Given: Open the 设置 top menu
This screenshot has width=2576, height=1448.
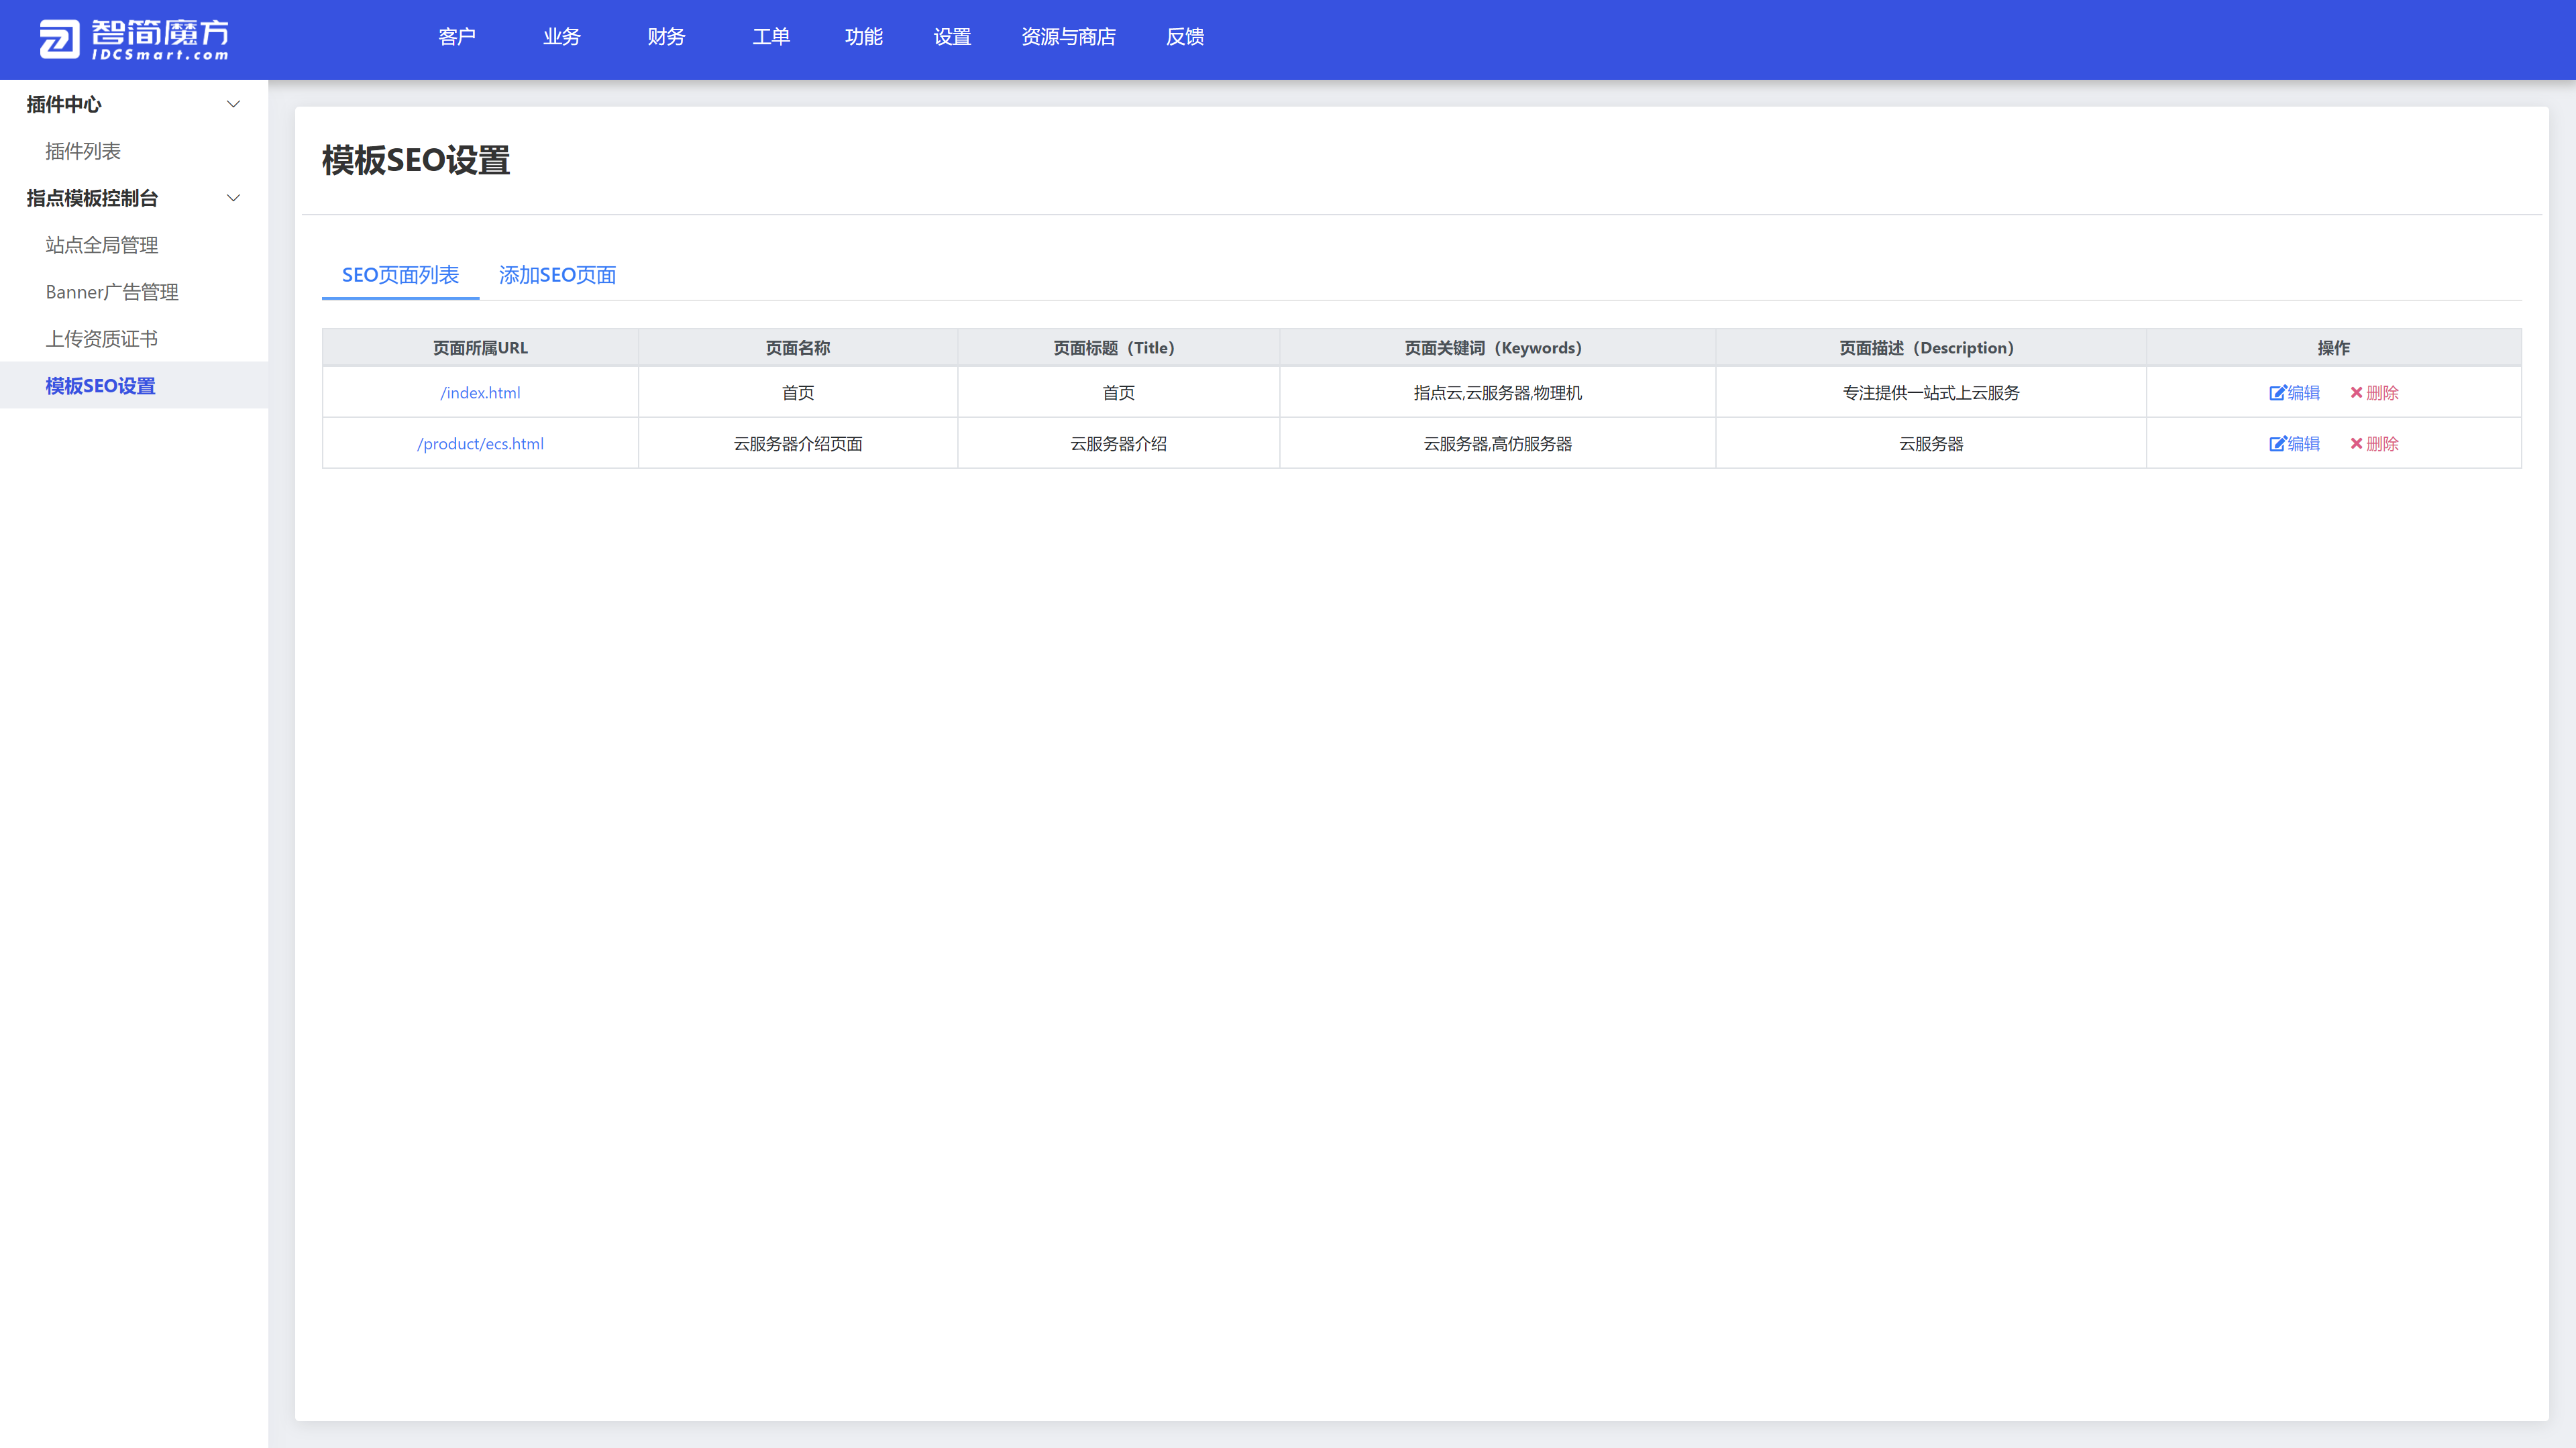Looking at the screenshot, I should (952, 37).
